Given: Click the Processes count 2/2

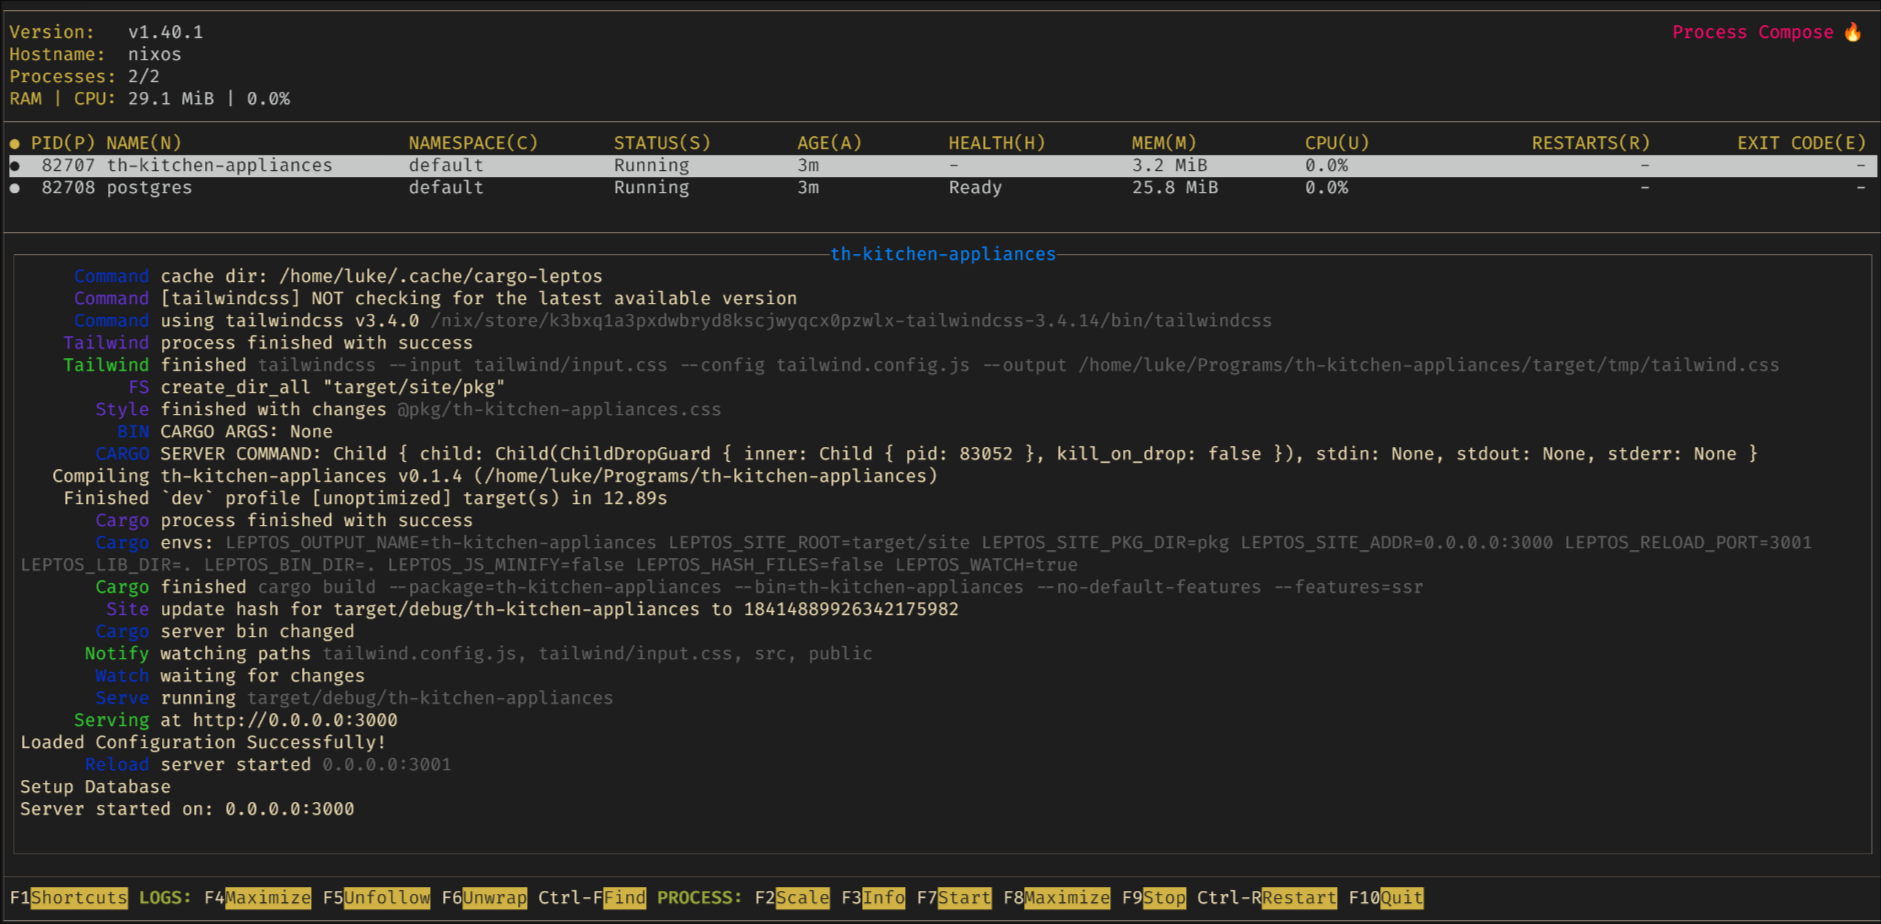Looking at the screenshot, I should (x=144, y=76).
